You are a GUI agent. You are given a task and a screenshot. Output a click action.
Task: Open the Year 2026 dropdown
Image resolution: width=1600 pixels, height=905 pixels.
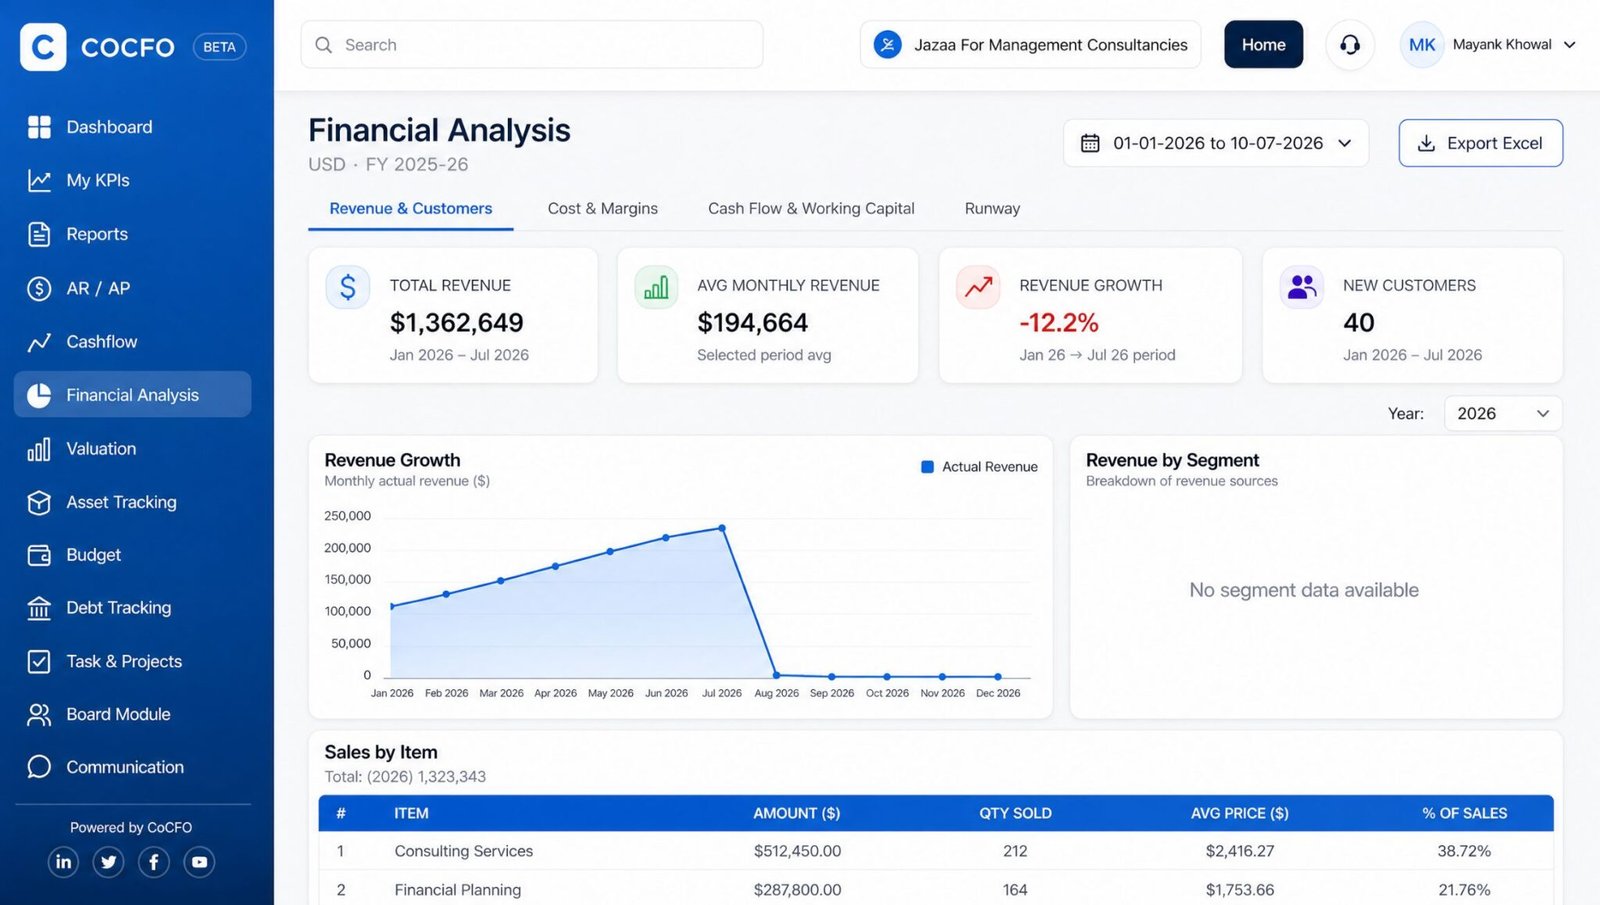coord(1503,413)
